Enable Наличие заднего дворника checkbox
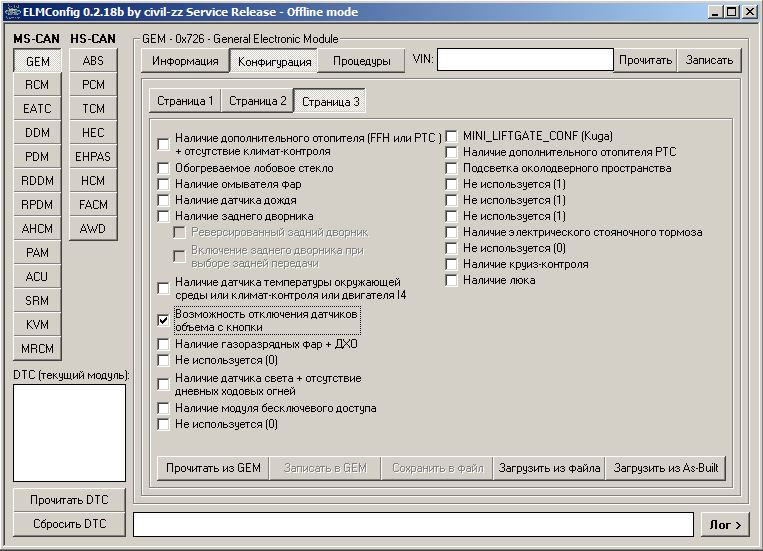763x551 pixels. coord(164,217)
